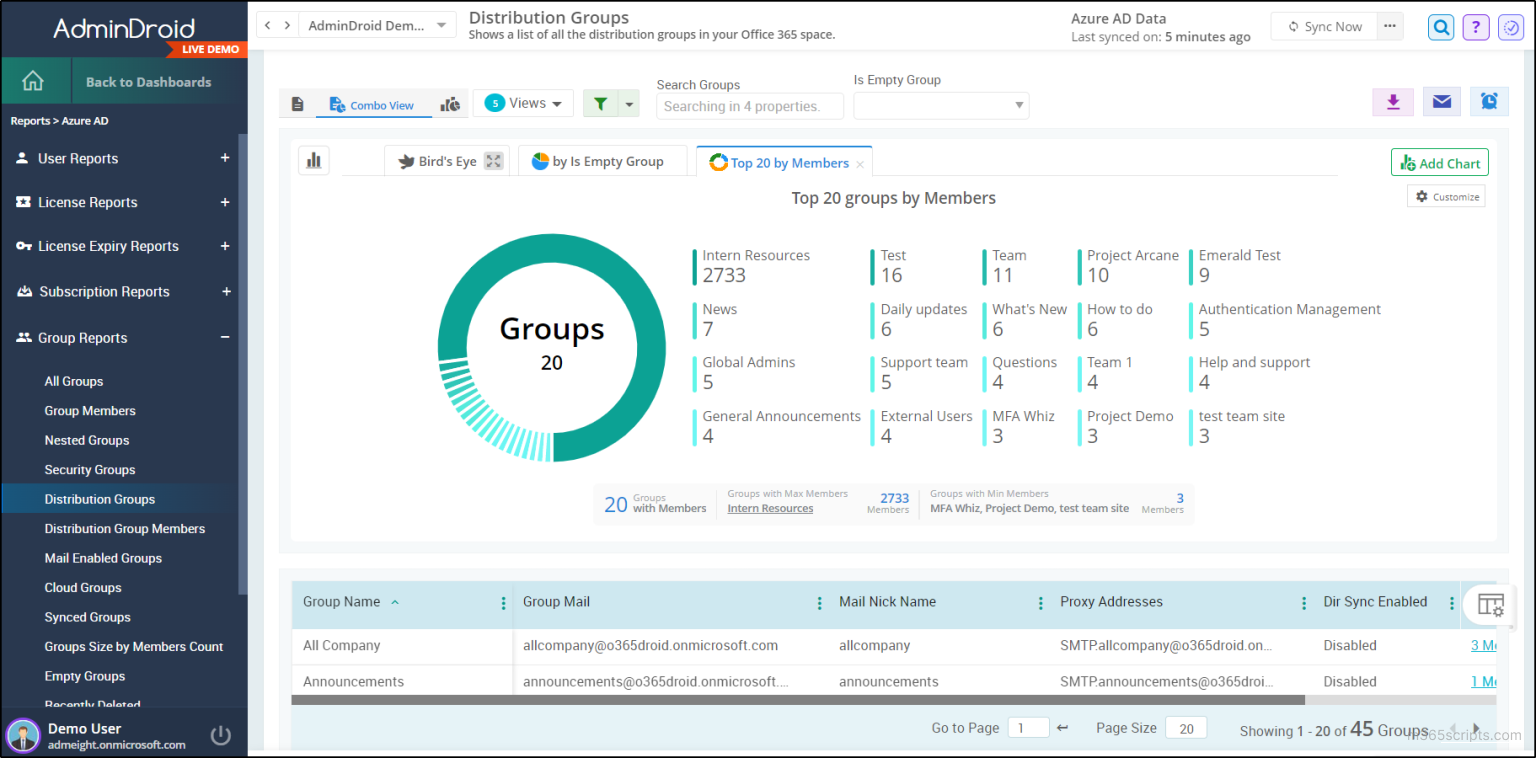
Task: Expand the Is Empty Group dropdown
Action: (940, 105)
